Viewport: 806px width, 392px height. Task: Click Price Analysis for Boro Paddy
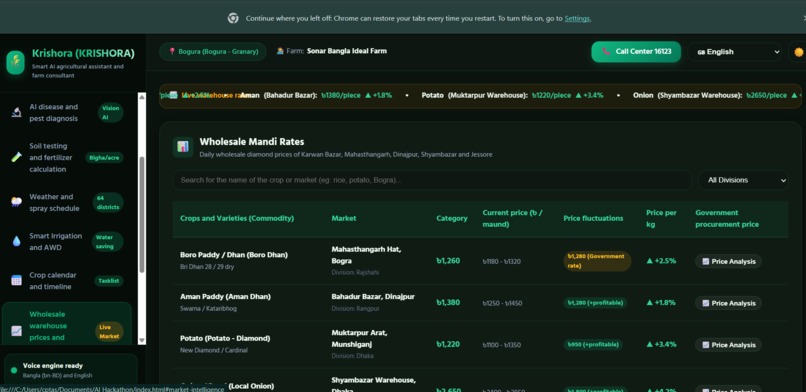click(728, 261)
